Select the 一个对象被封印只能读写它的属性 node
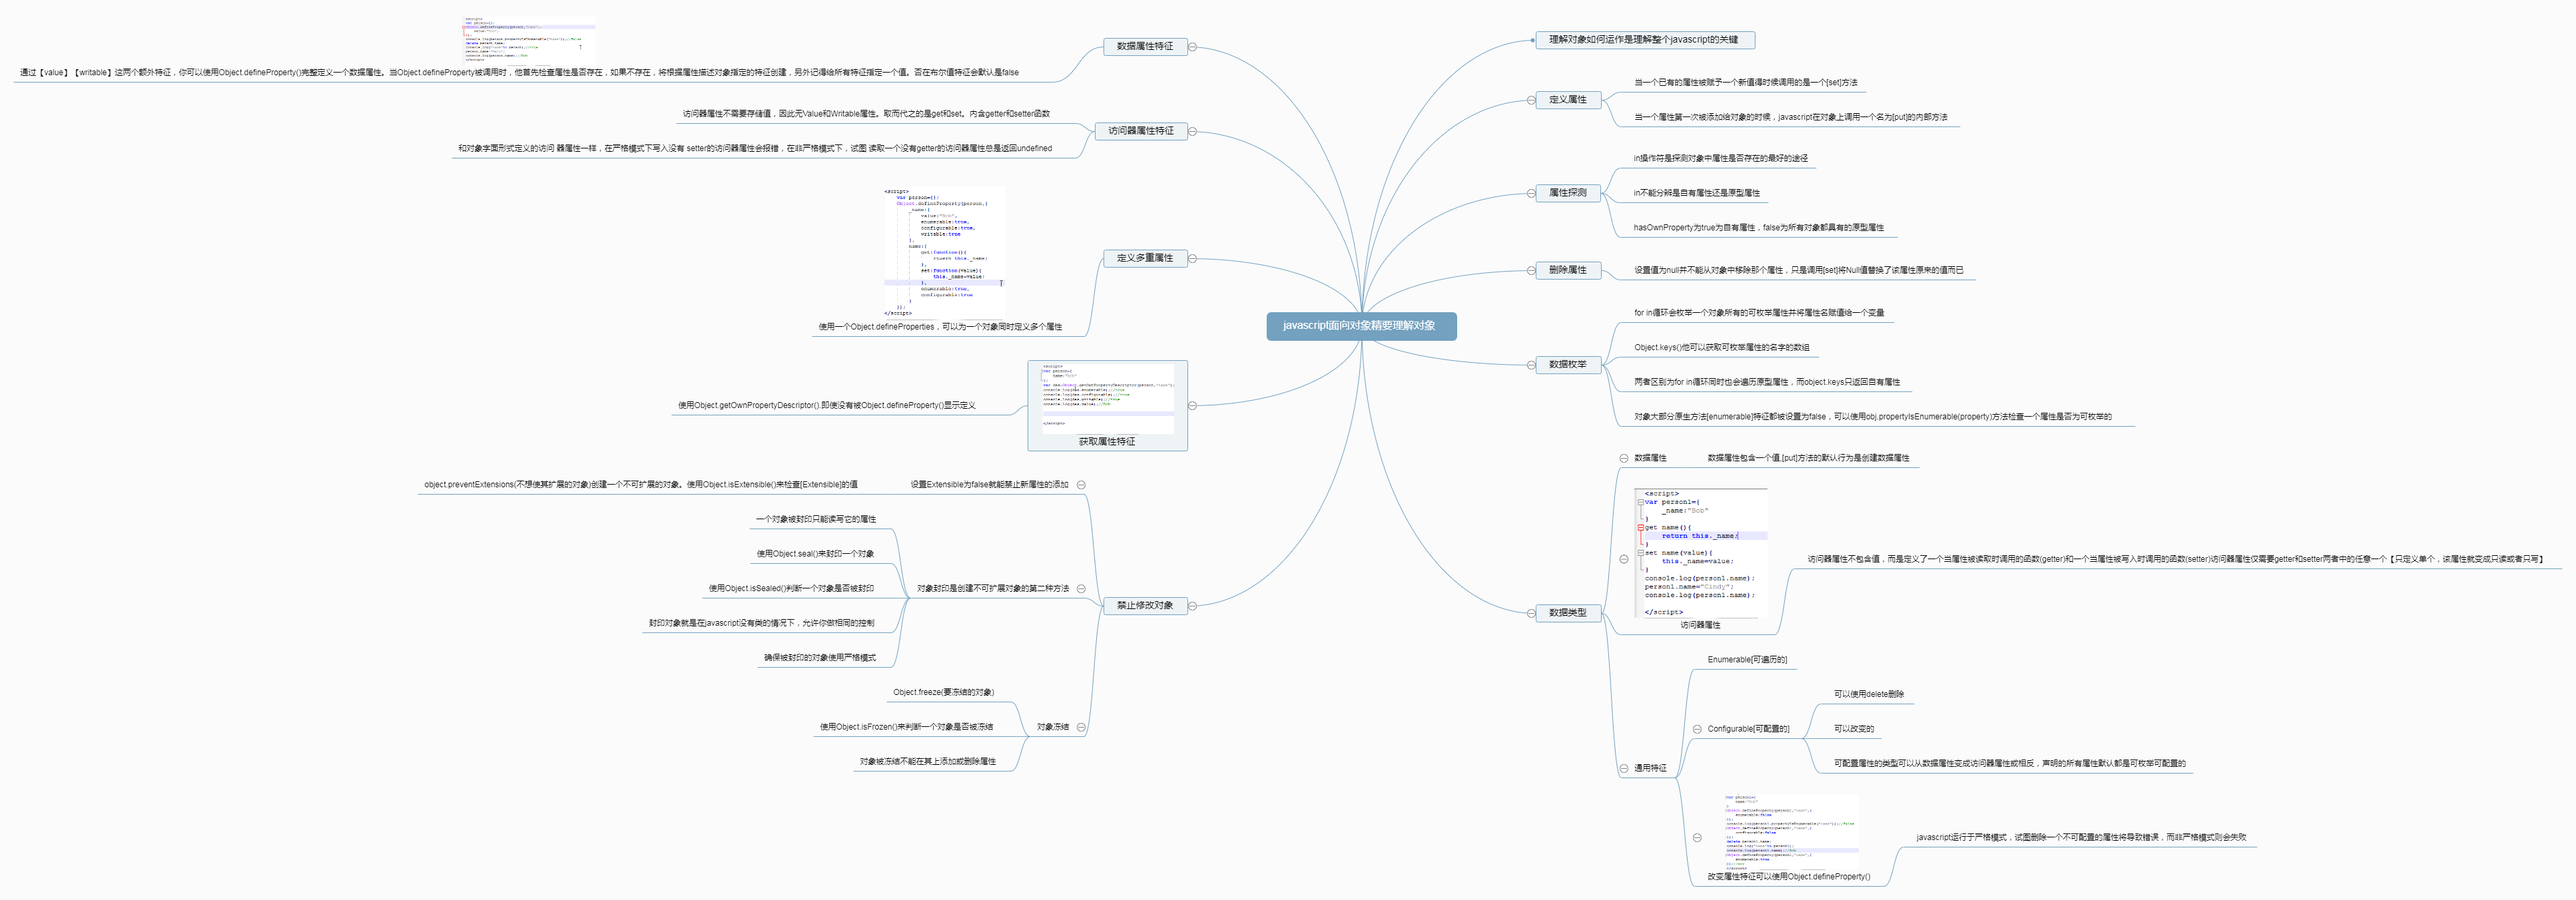This screenshot has width=2576, height=900. (815, 520)
